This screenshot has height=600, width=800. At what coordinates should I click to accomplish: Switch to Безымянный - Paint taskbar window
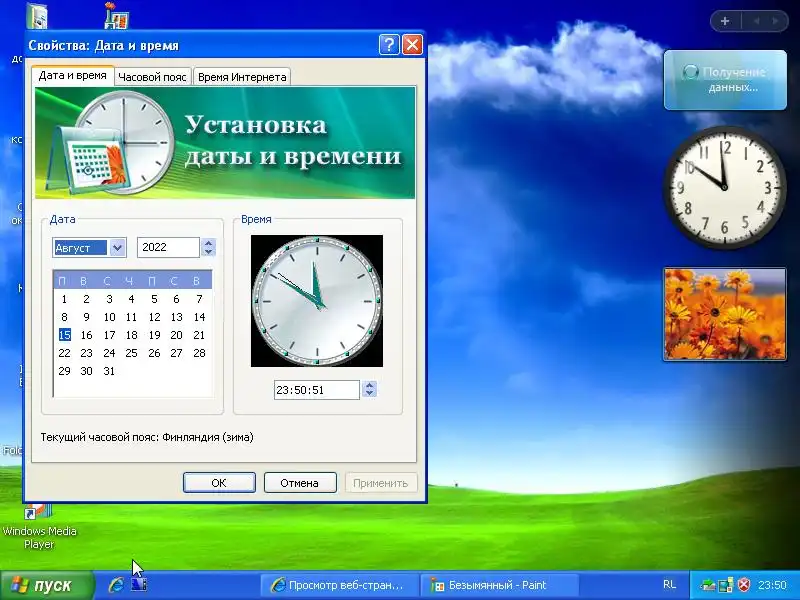500,585
